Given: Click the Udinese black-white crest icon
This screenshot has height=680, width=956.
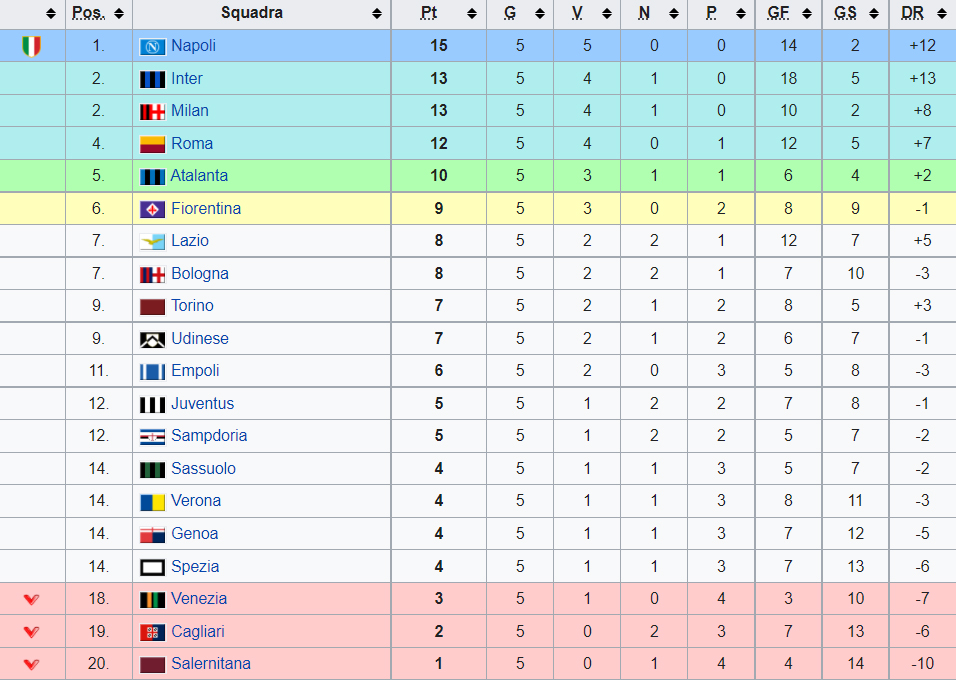Looking at the screenshot, I should click(x=152, y=339).
